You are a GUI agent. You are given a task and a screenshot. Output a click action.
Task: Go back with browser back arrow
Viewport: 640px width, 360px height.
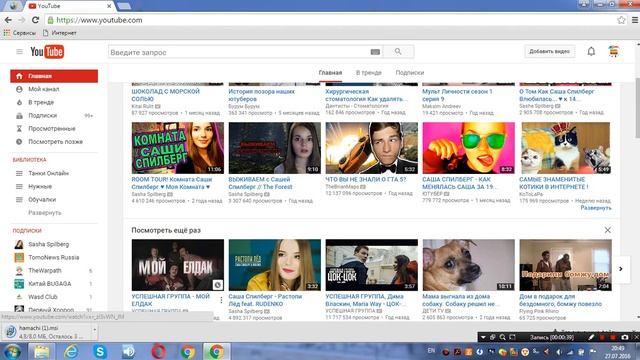(8, 20)
